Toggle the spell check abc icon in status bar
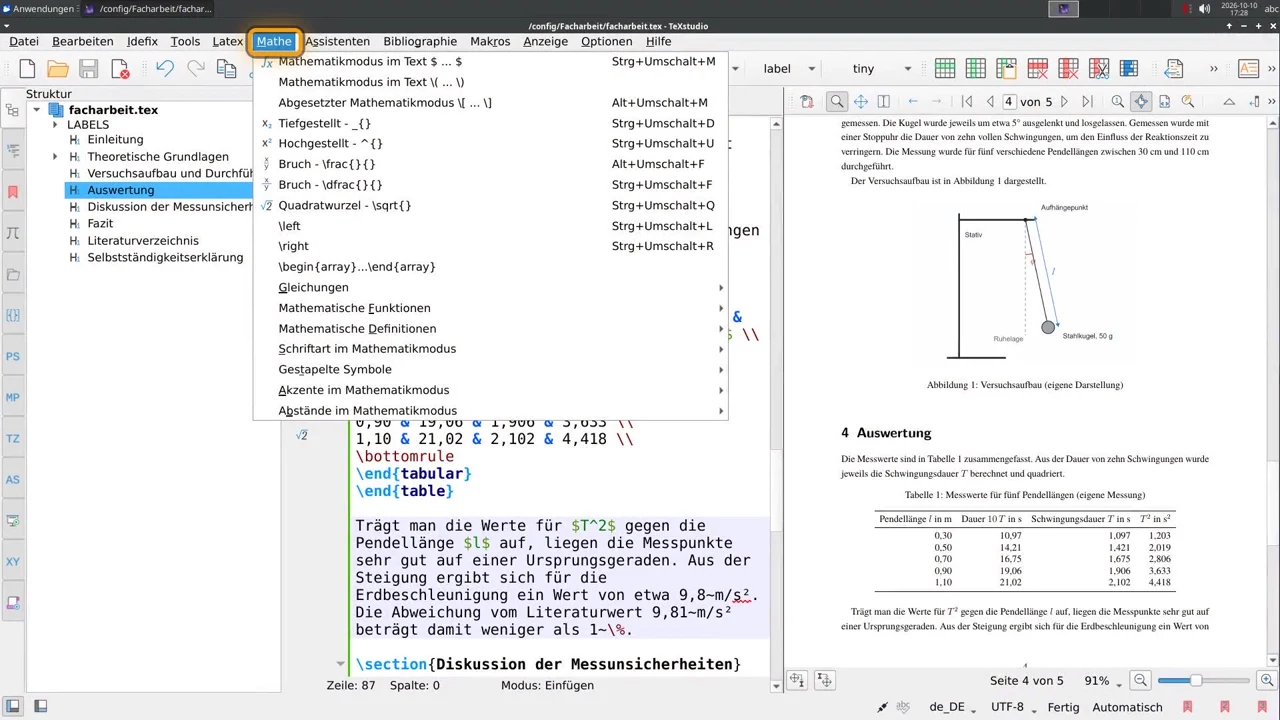Screen dimensions: 1280x720 903,707
